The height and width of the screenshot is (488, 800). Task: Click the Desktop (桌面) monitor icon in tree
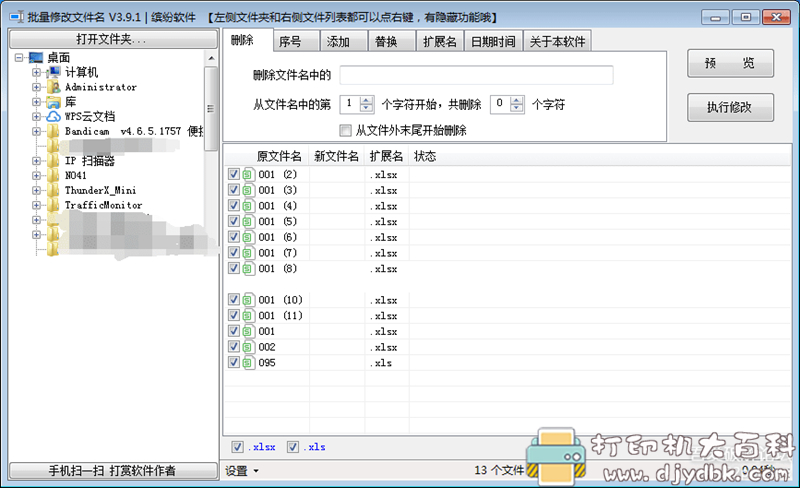pos(36,58)
